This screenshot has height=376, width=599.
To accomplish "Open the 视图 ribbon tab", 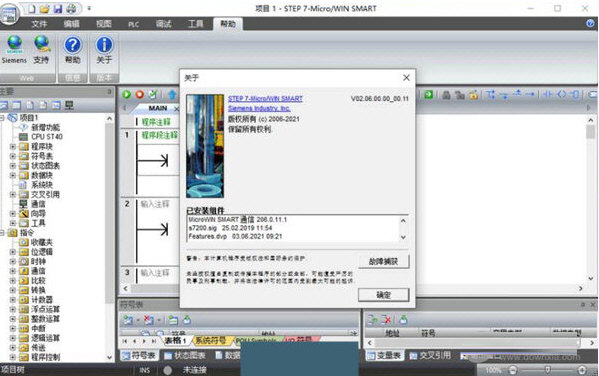I will [x=104, y=24].
